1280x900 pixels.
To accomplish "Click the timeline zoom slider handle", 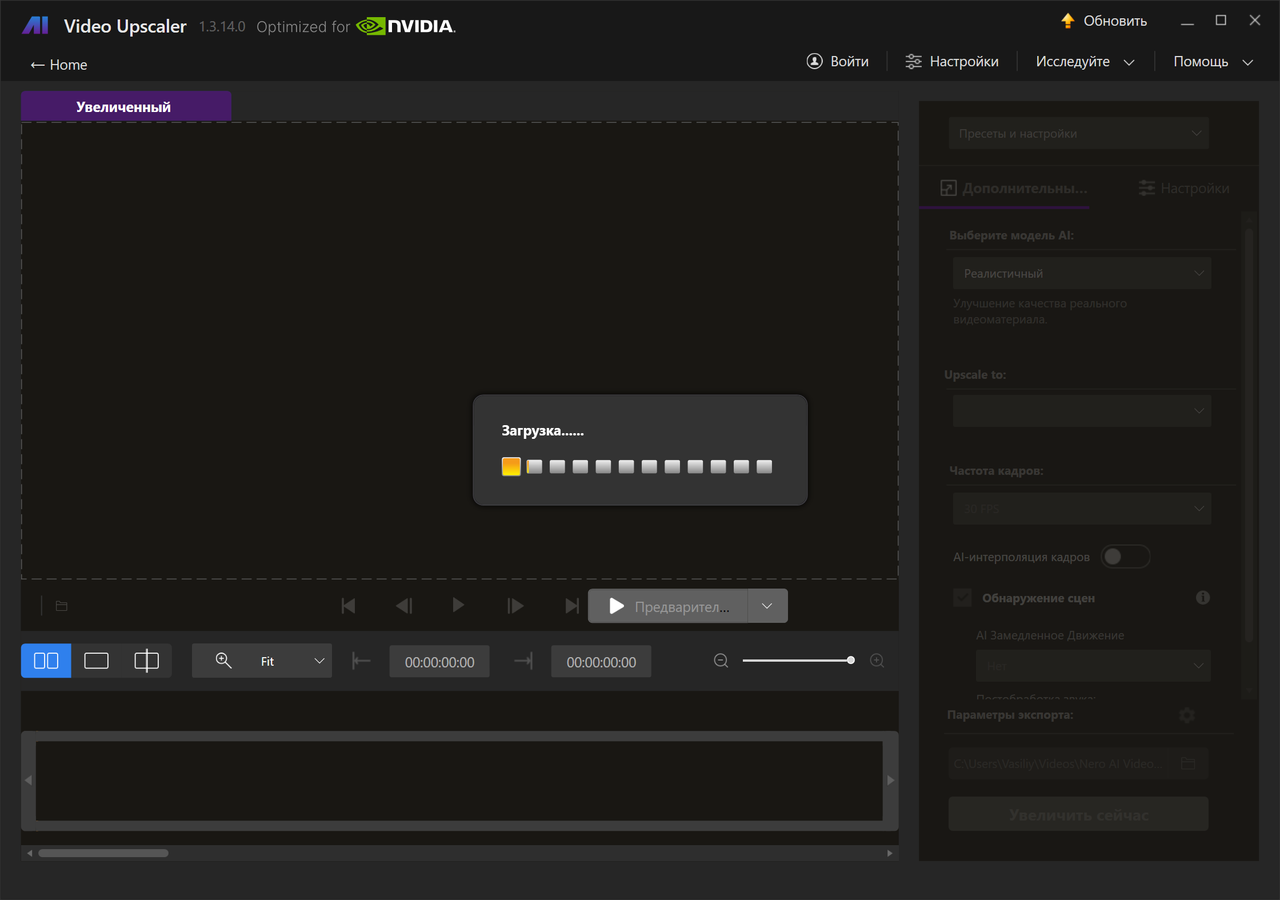I will 851,660.
